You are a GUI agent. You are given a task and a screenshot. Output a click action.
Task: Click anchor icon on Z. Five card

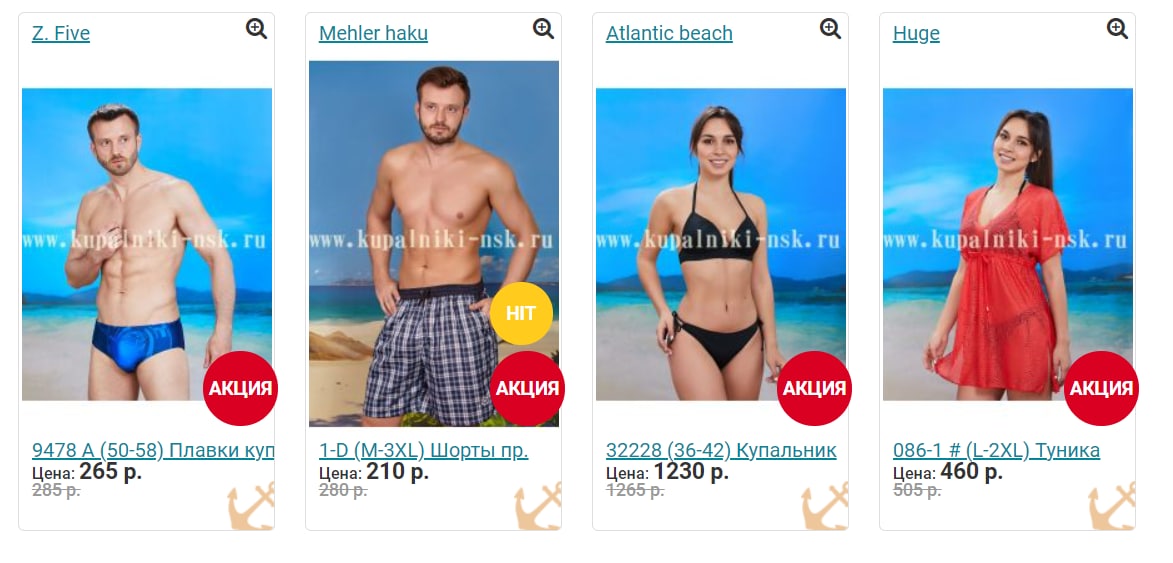251,506
